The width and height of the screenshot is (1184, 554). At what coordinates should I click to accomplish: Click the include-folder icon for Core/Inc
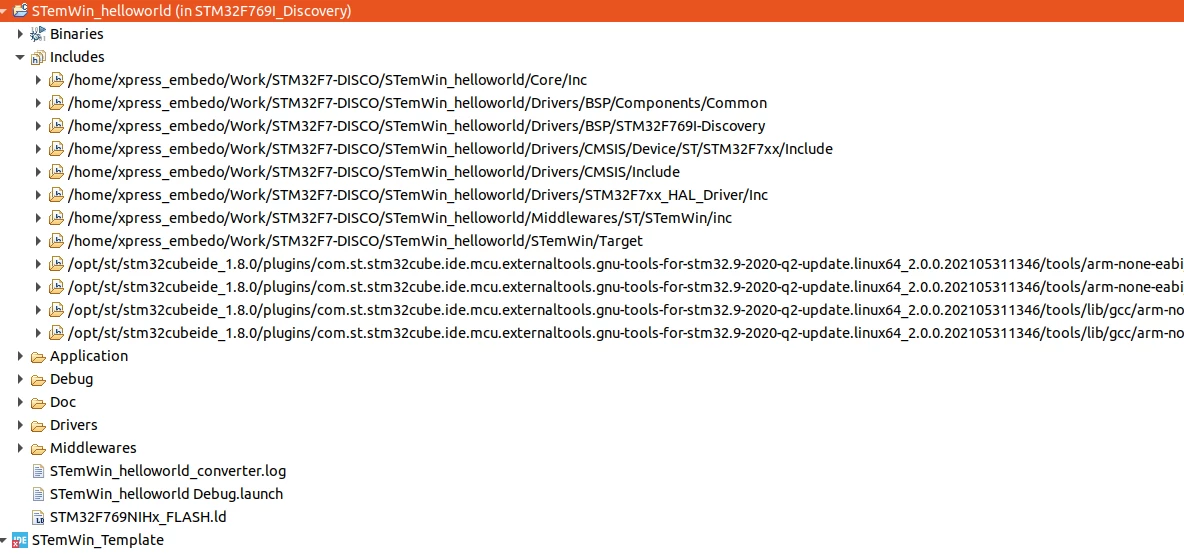click(x=56, y=80)
